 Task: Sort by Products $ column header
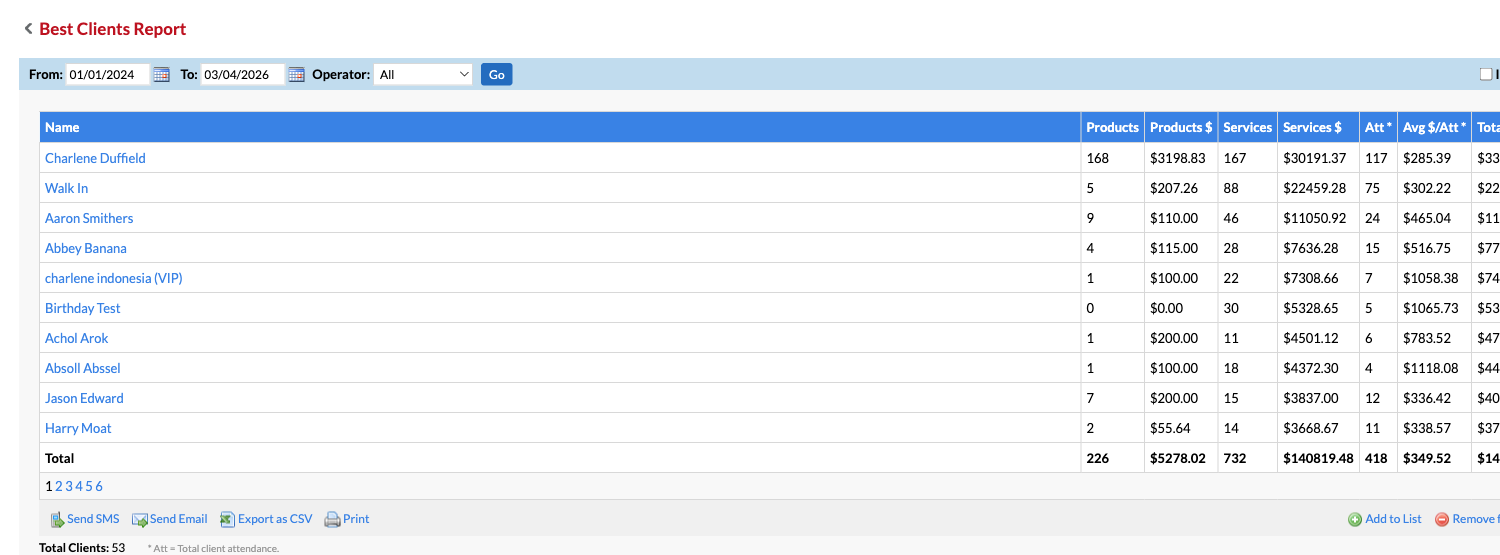1180,127
